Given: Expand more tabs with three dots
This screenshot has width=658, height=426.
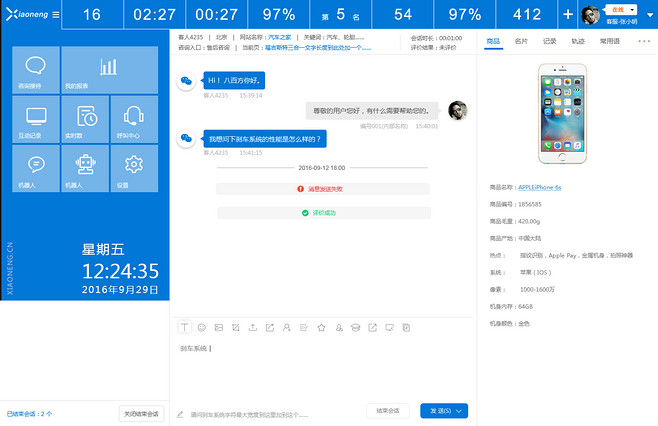Looking at the screenshot, I should 643,41.
